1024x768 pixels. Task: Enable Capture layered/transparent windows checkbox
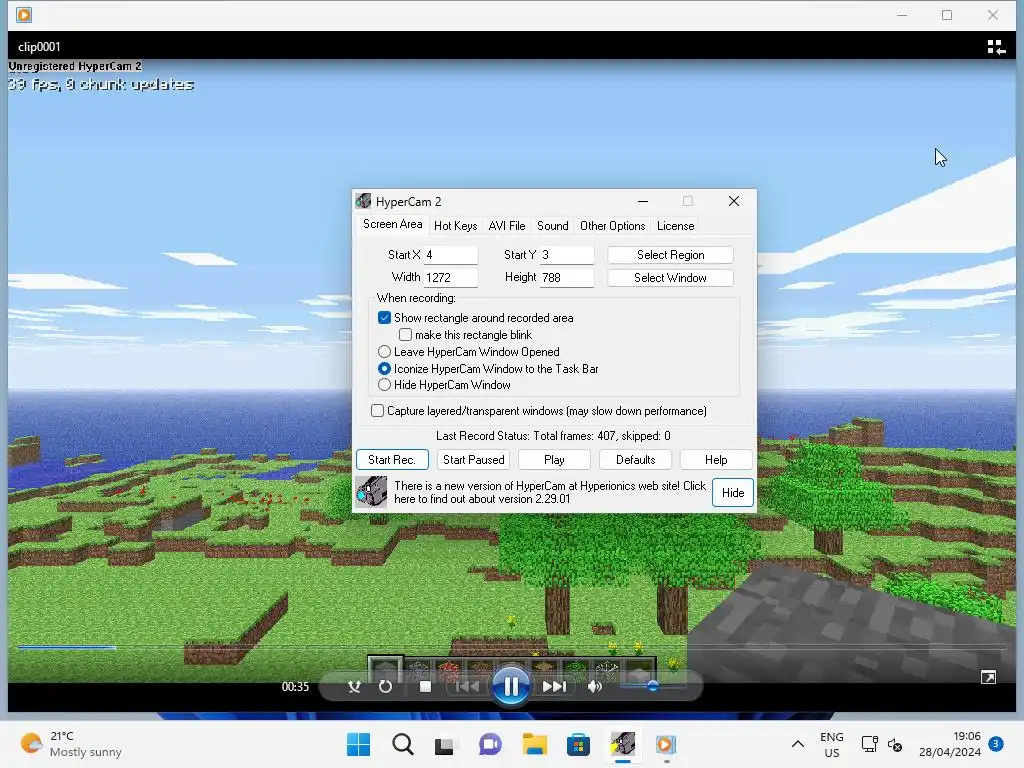[x=377, y=411]
